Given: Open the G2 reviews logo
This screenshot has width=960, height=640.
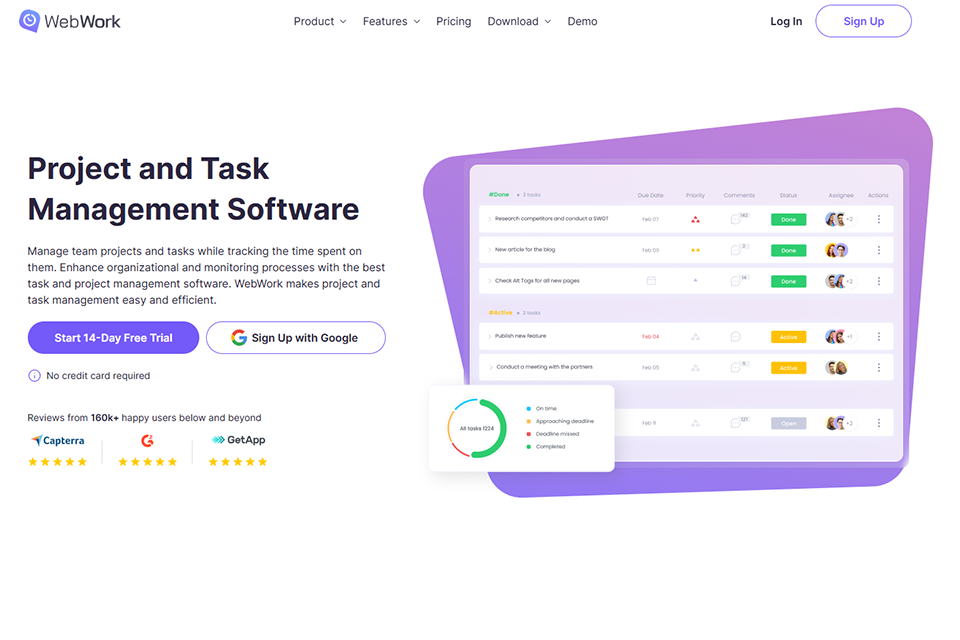Looking at the screenshot, I should coord(148,440).
